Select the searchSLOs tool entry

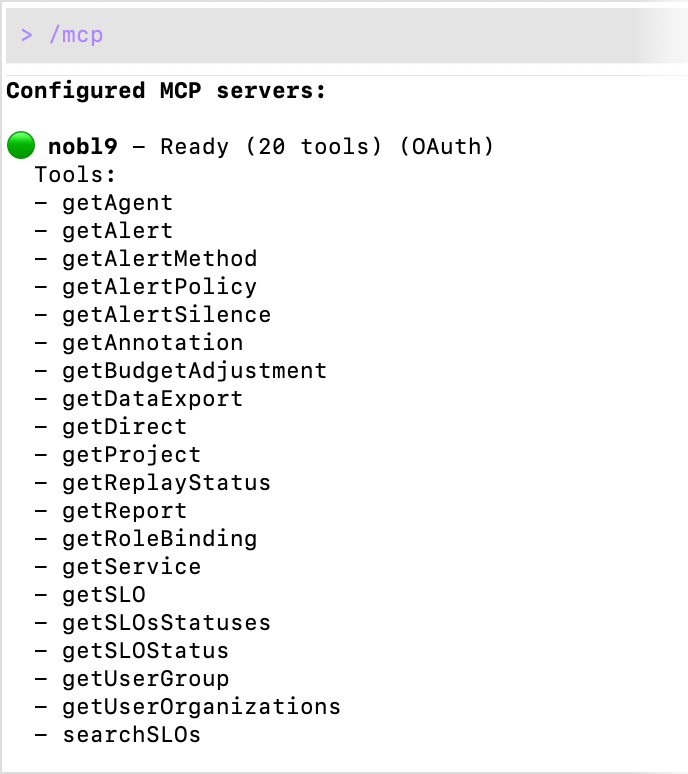click(131, 735)
